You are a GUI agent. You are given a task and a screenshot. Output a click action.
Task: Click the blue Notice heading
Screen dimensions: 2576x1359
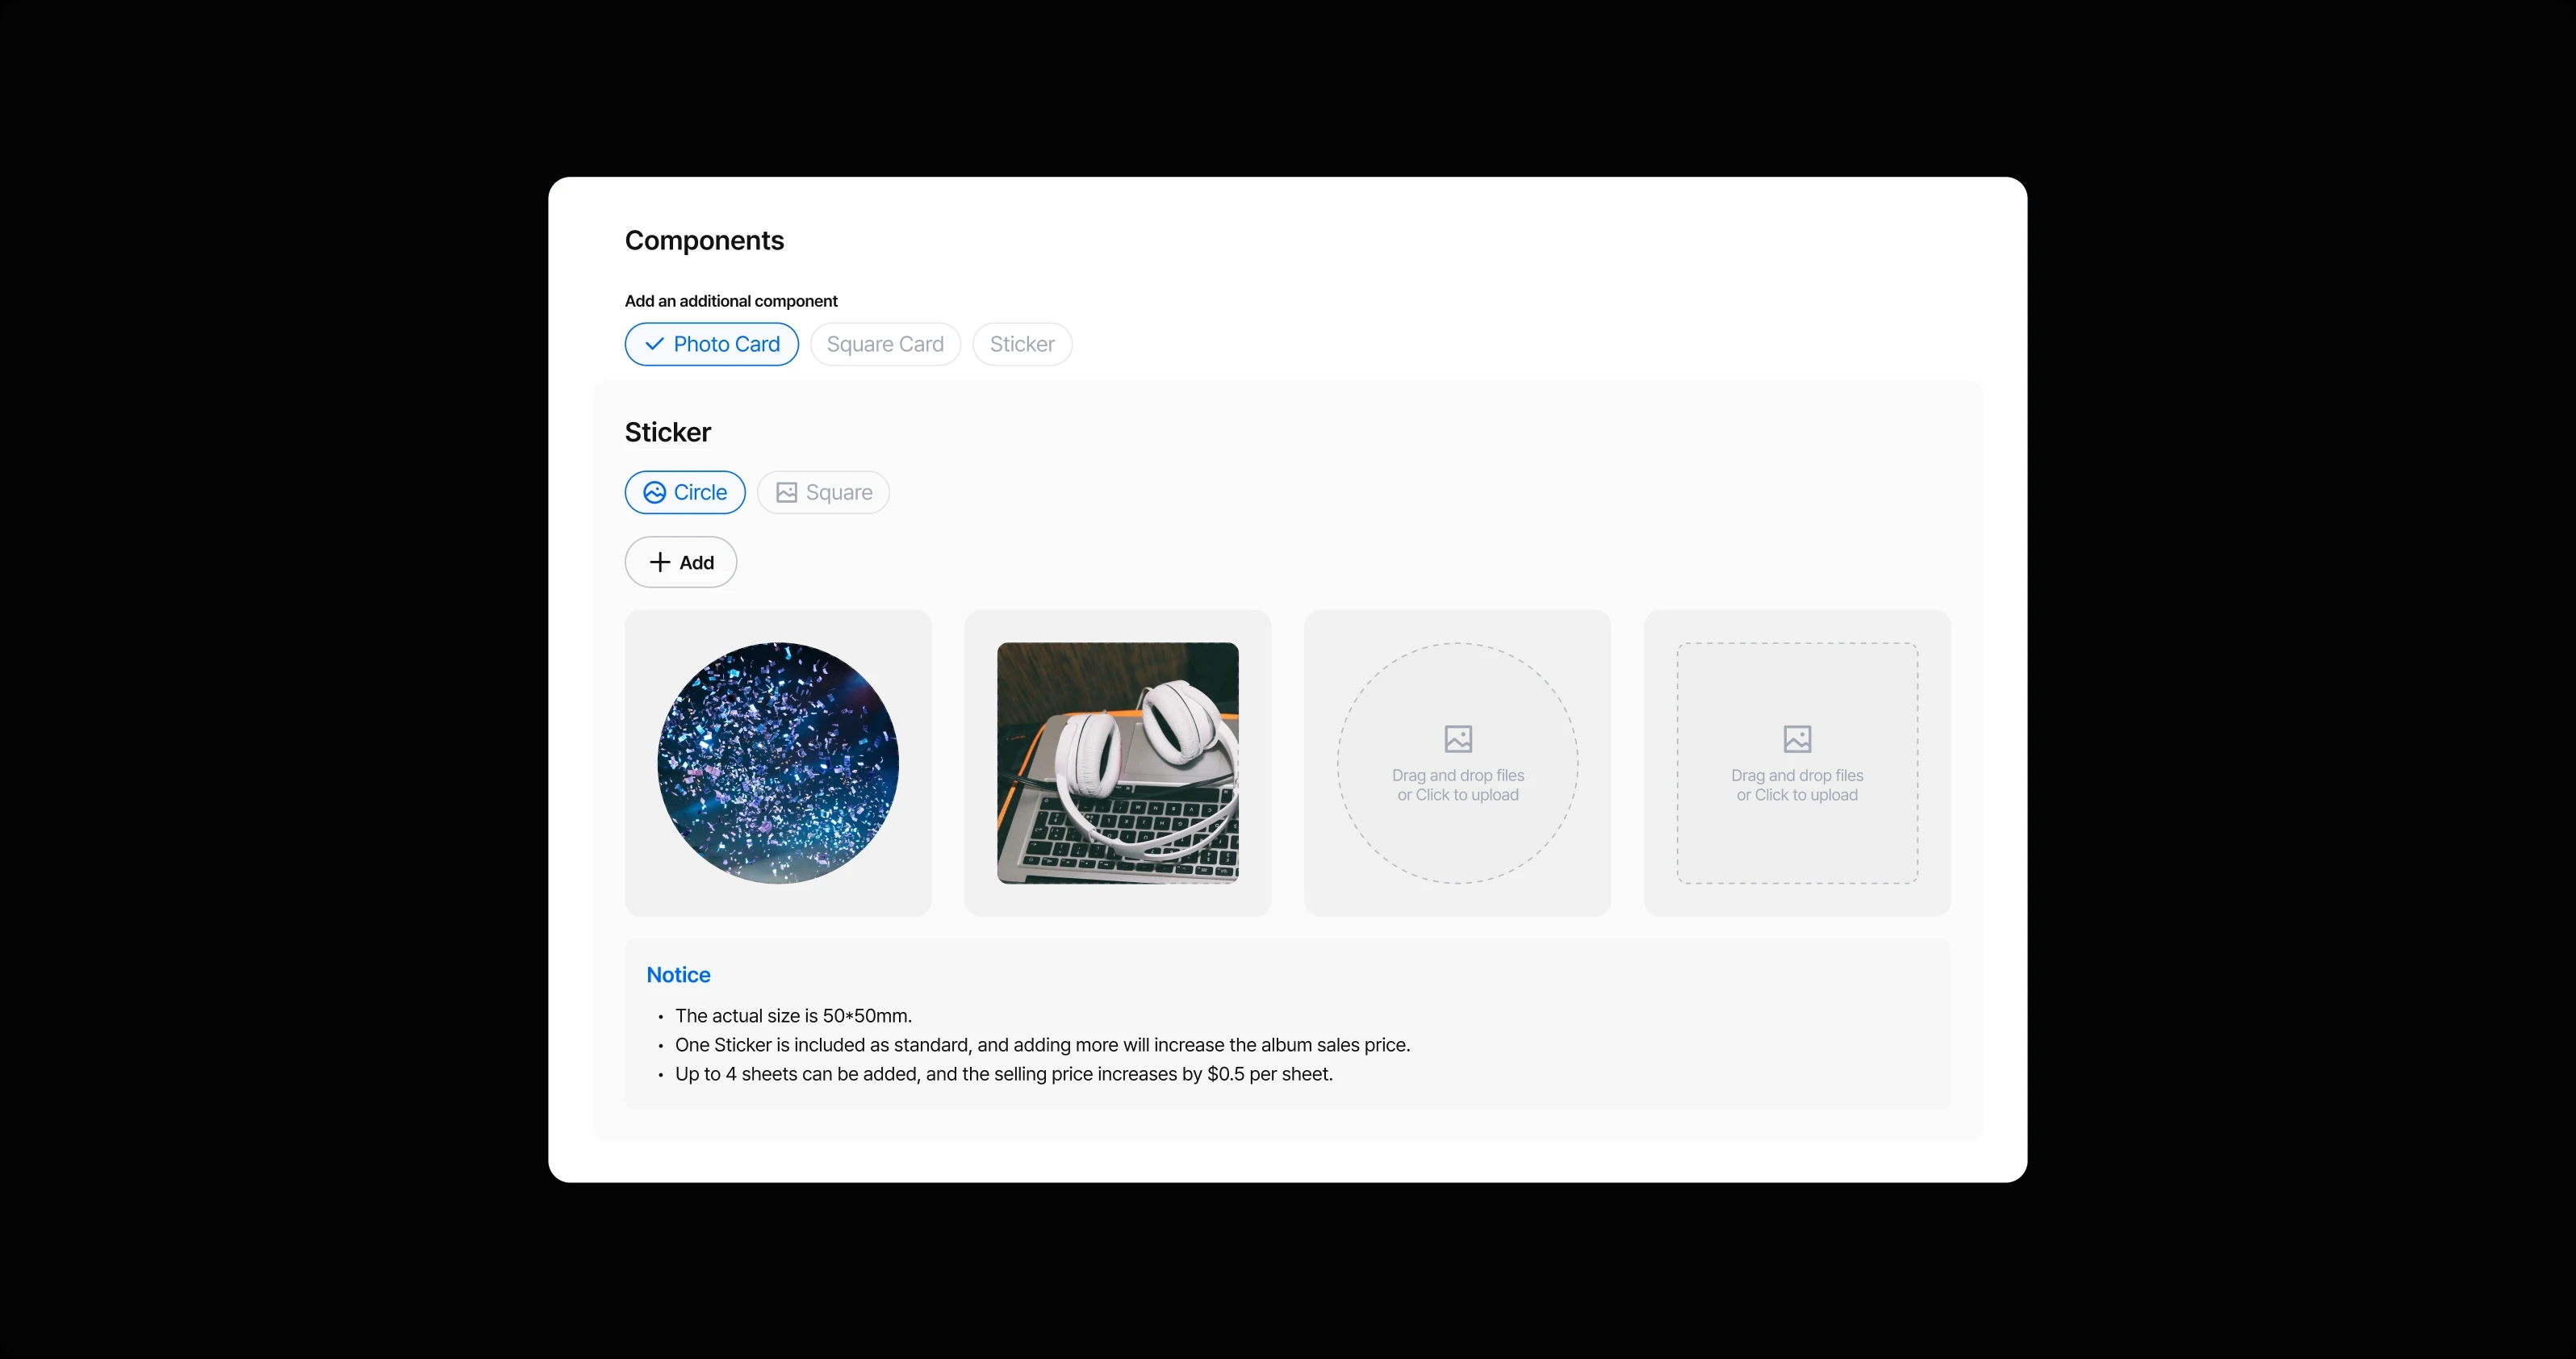coord(678,975)
